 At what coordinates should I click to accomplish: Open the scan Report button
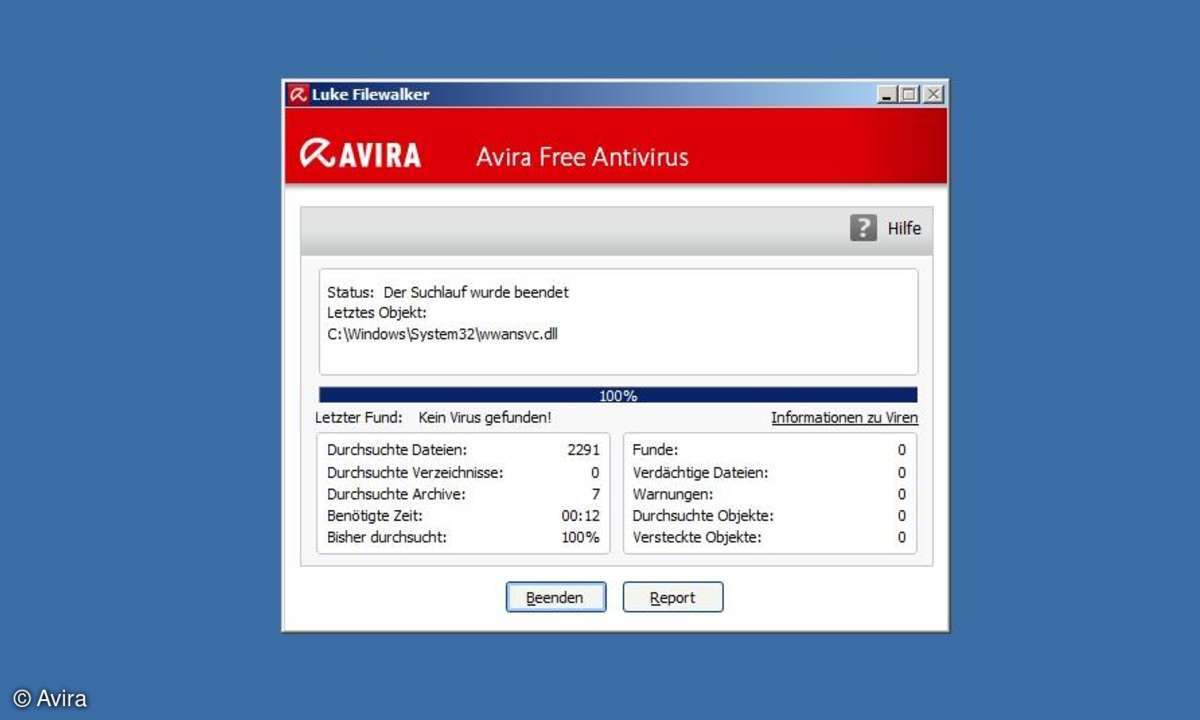tap(673, 598)
